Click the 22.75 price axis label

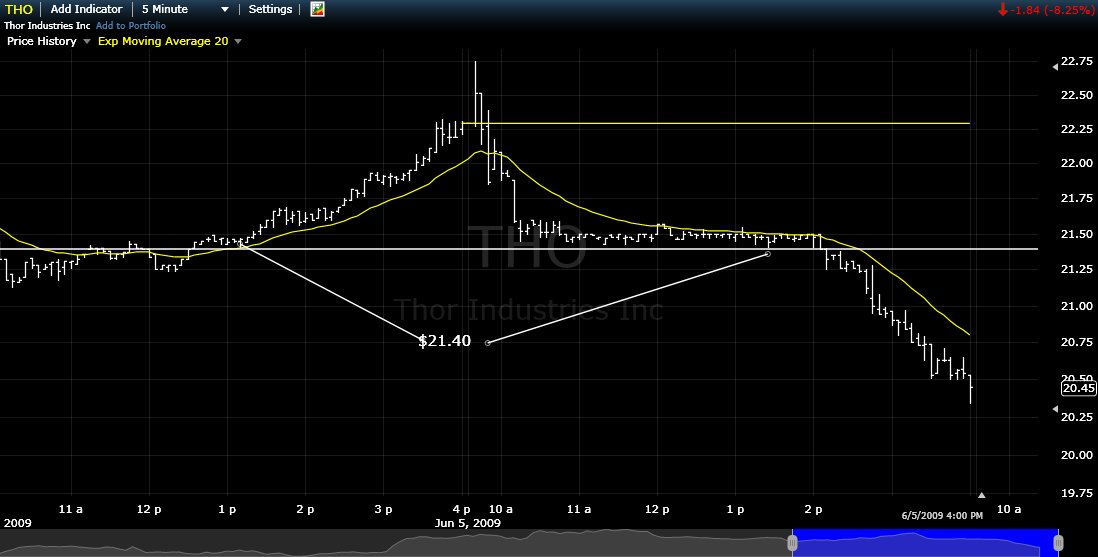pyautogui.click(x=1077, y=61)
